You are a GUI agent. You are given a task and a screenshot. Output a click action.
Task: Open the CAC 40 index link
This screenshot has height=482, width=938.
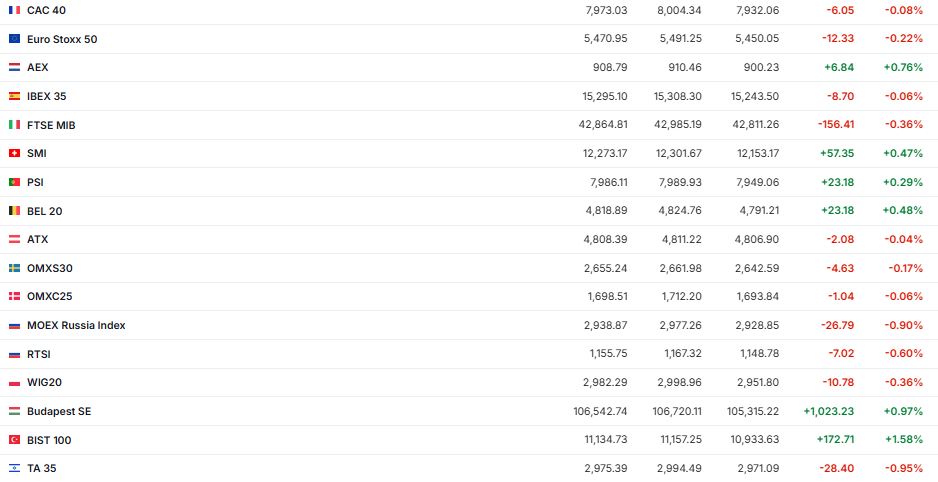pos(46,10)
